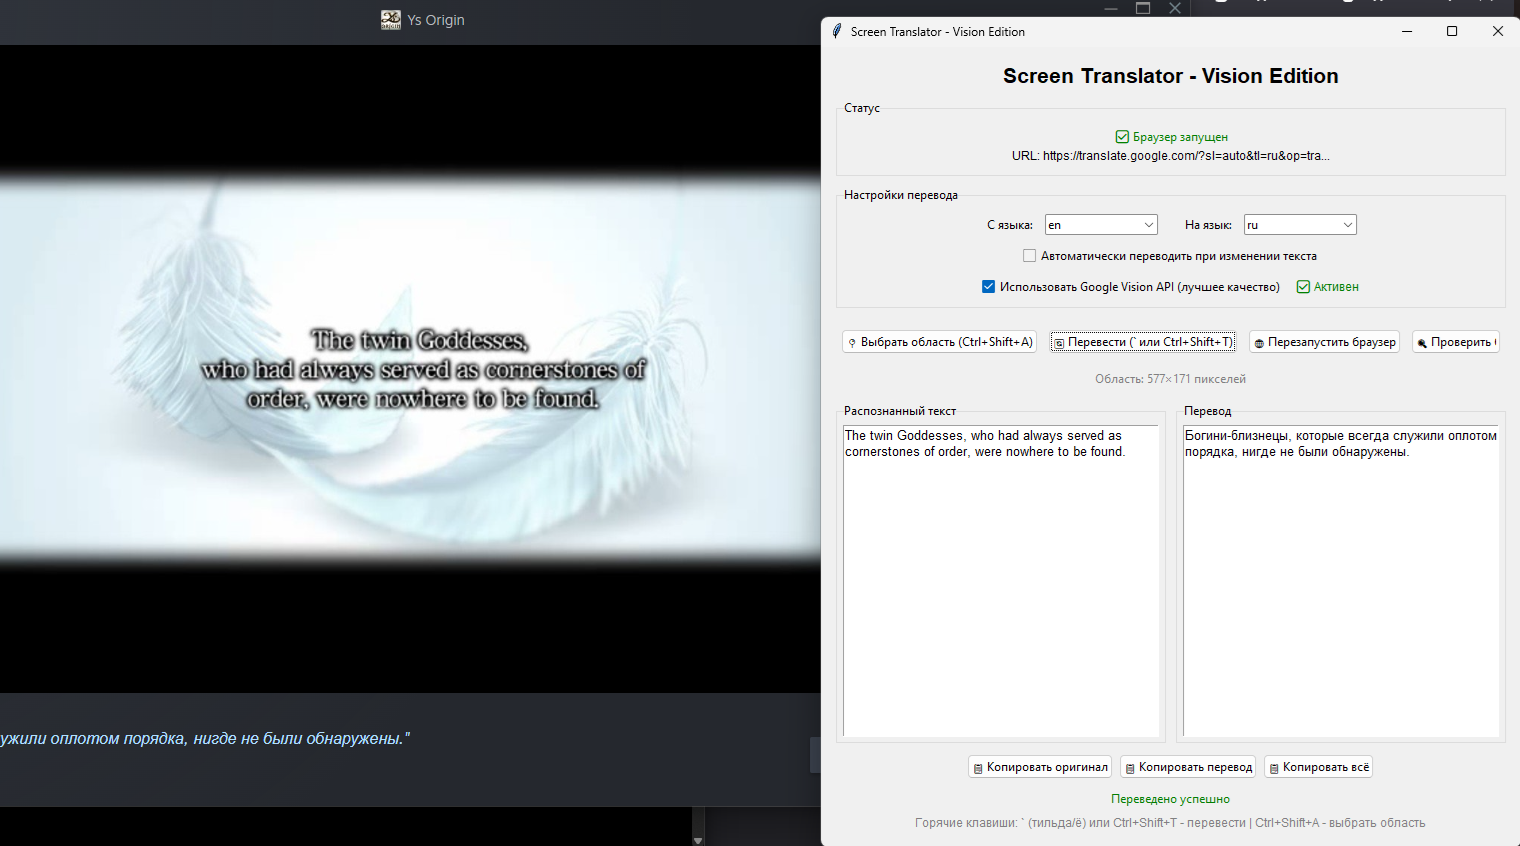Image resolution: width=1520 pixels, height=846 pixels.
Task: Click the 'Проверить' button
Action: 1456,342
